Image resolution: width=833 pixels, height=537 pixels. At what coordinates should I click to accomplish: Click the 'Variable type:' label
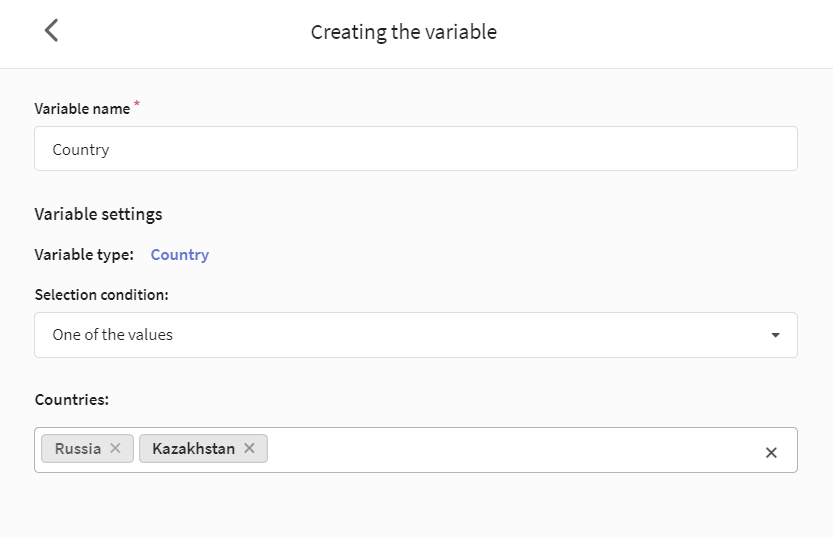(x=84, y=255)
